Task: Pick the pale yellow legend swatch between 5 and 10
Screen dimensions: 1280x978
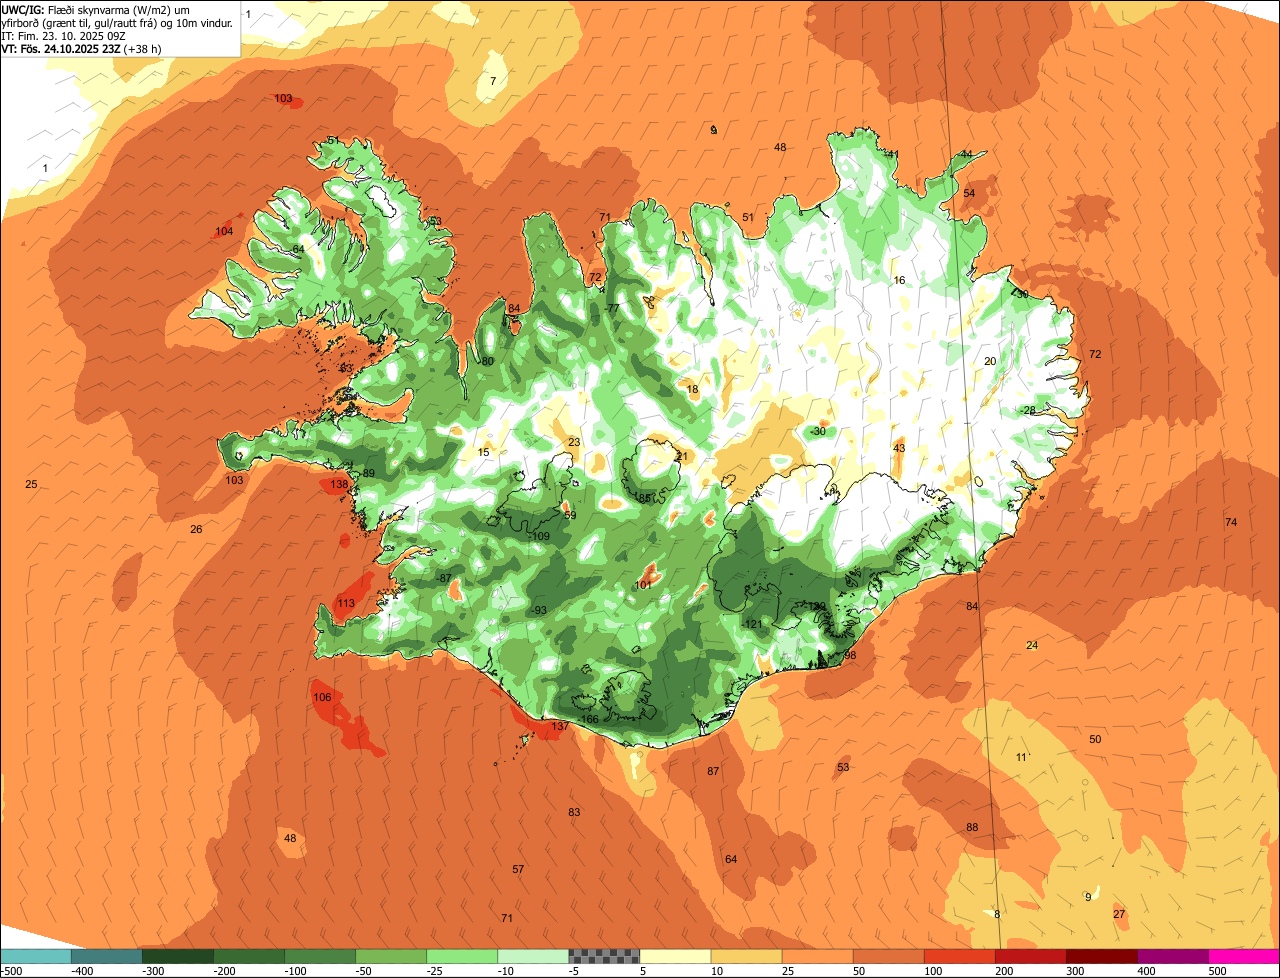Action: click(674, 956)
